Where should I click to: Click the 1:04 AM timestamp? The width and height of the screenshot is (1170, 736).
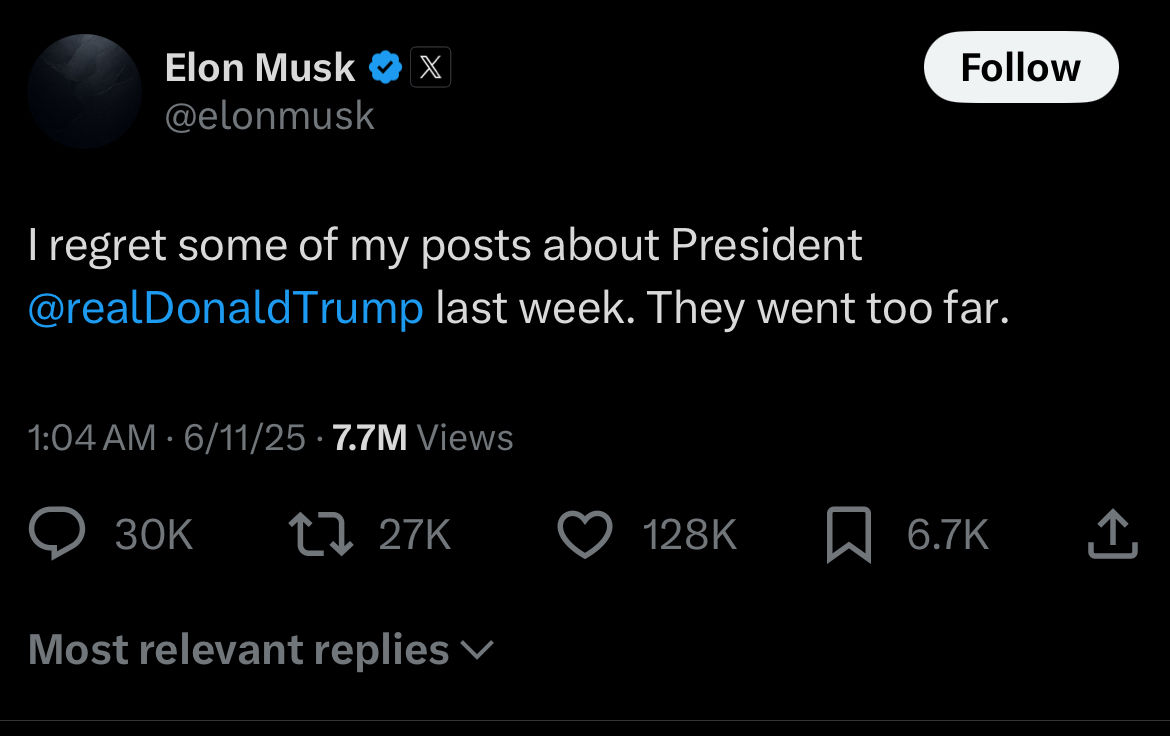click(x=92, y=438)
